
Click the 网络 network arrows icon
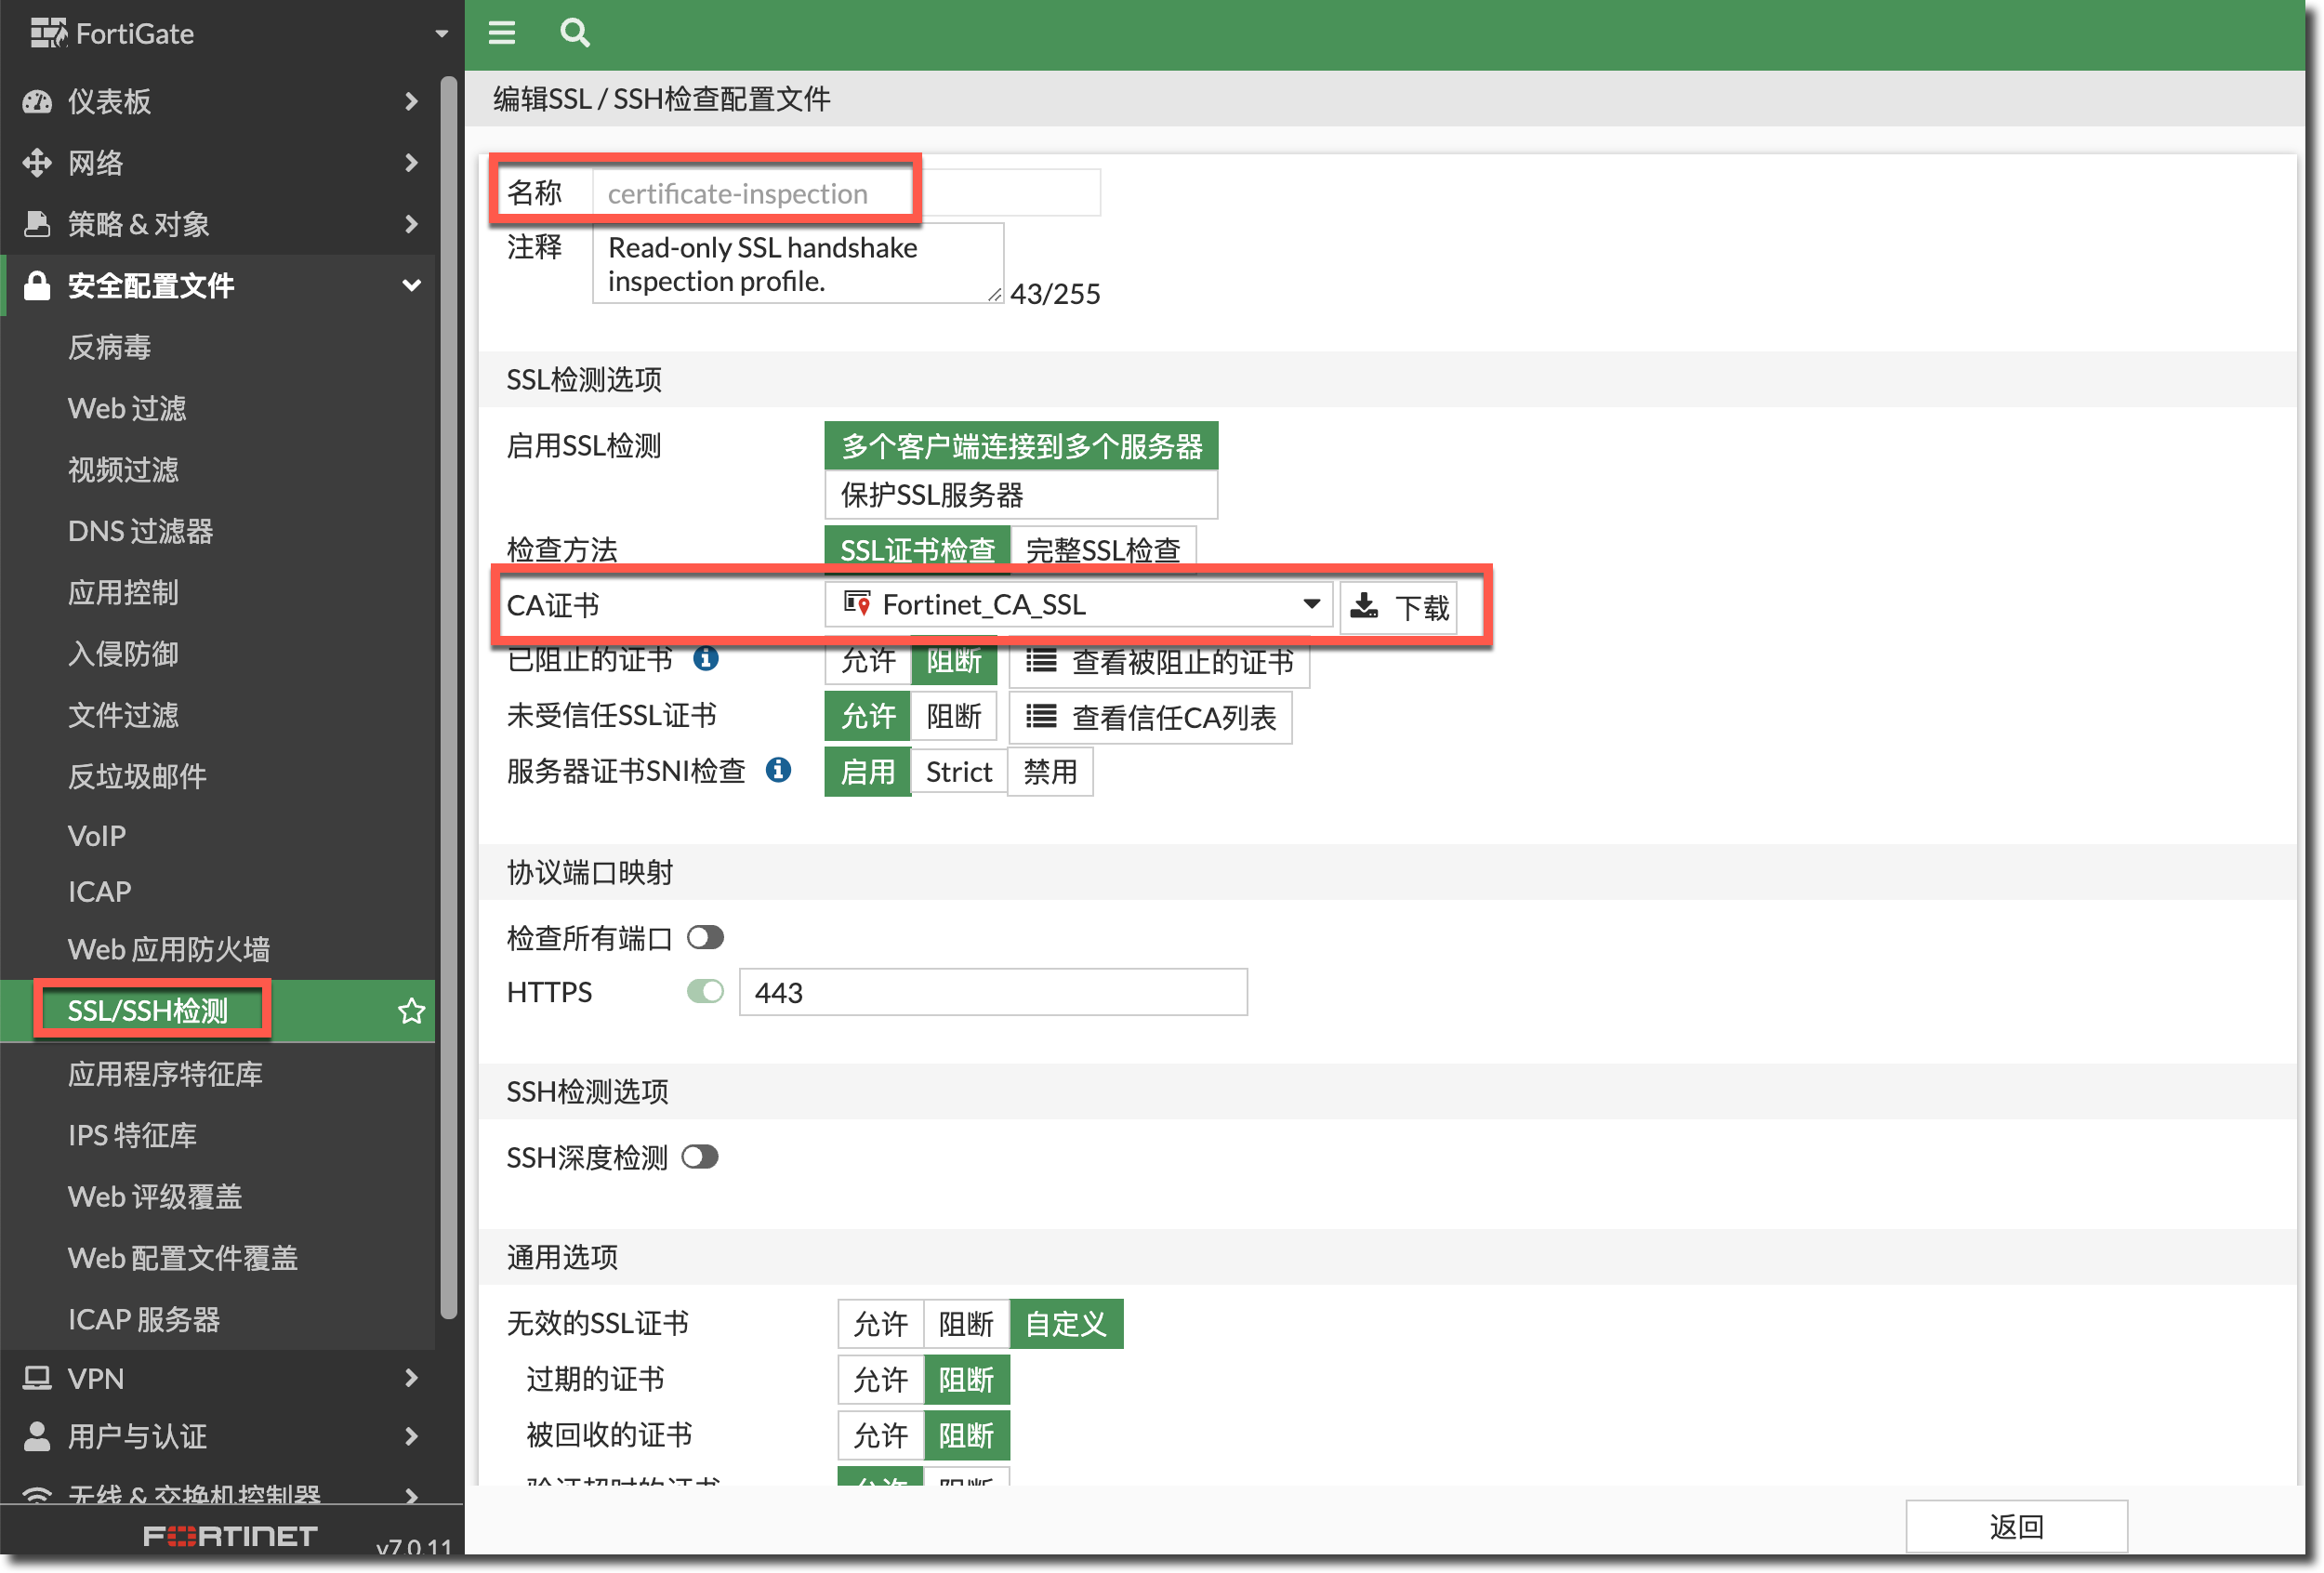coord(37,162)
